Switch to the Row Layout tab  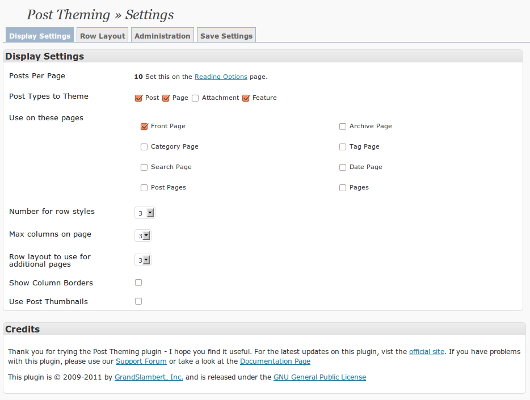[102, 36]
